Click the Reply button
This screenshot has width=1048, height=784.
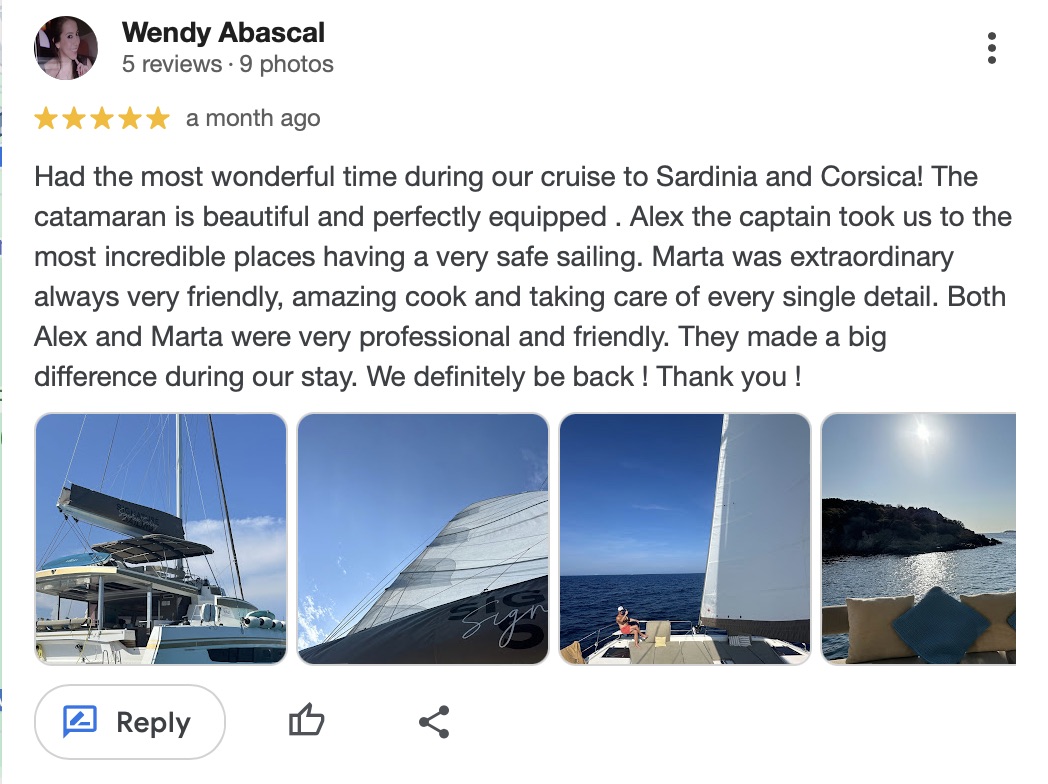[x=130, y=722]
